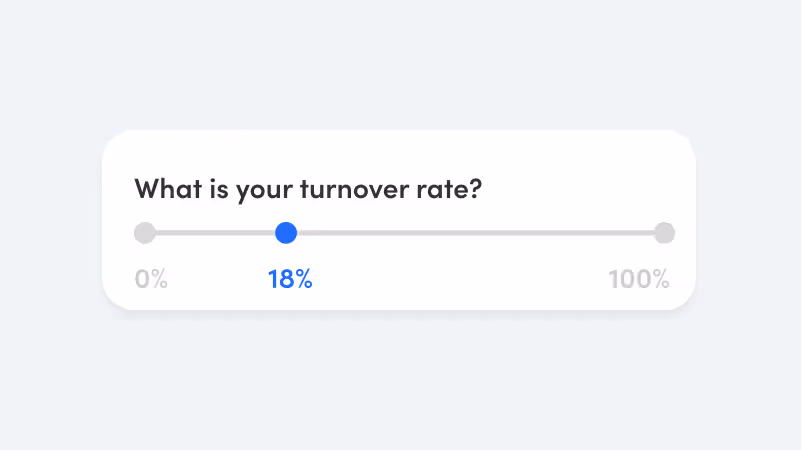Click the slider track between 0% end and handle
The width and height of the screenshot is (802, 450).
point(215,233)
